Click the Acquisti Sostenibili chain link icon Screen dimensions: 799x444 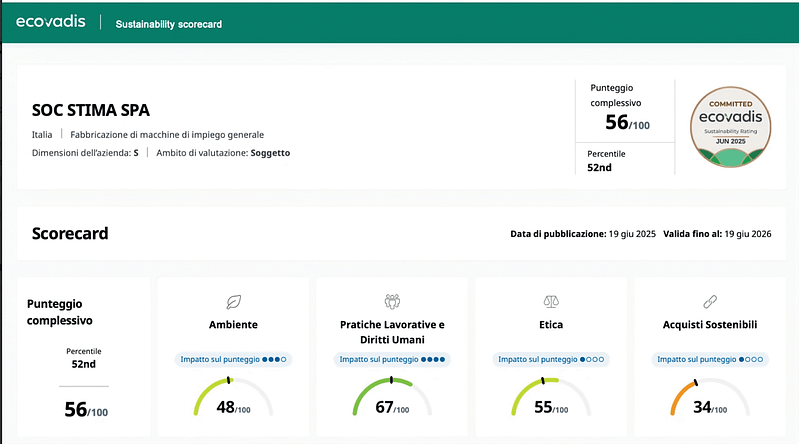point(707,300)
